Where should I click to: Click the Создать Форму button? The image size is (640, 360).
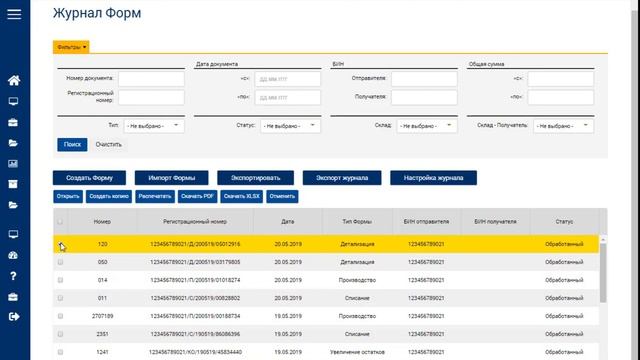89,178
